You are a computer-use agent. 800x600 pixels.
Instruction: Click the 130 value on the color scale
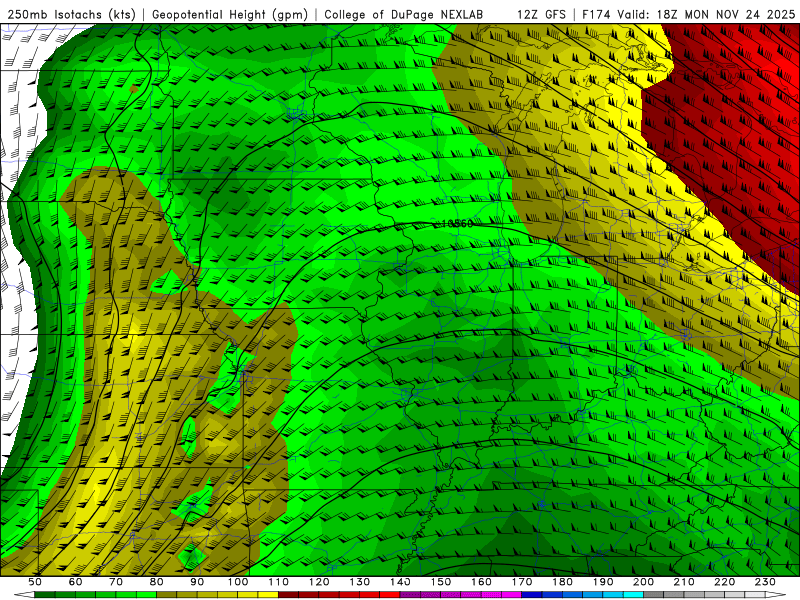pyautogui.click(x=360, y=582)
